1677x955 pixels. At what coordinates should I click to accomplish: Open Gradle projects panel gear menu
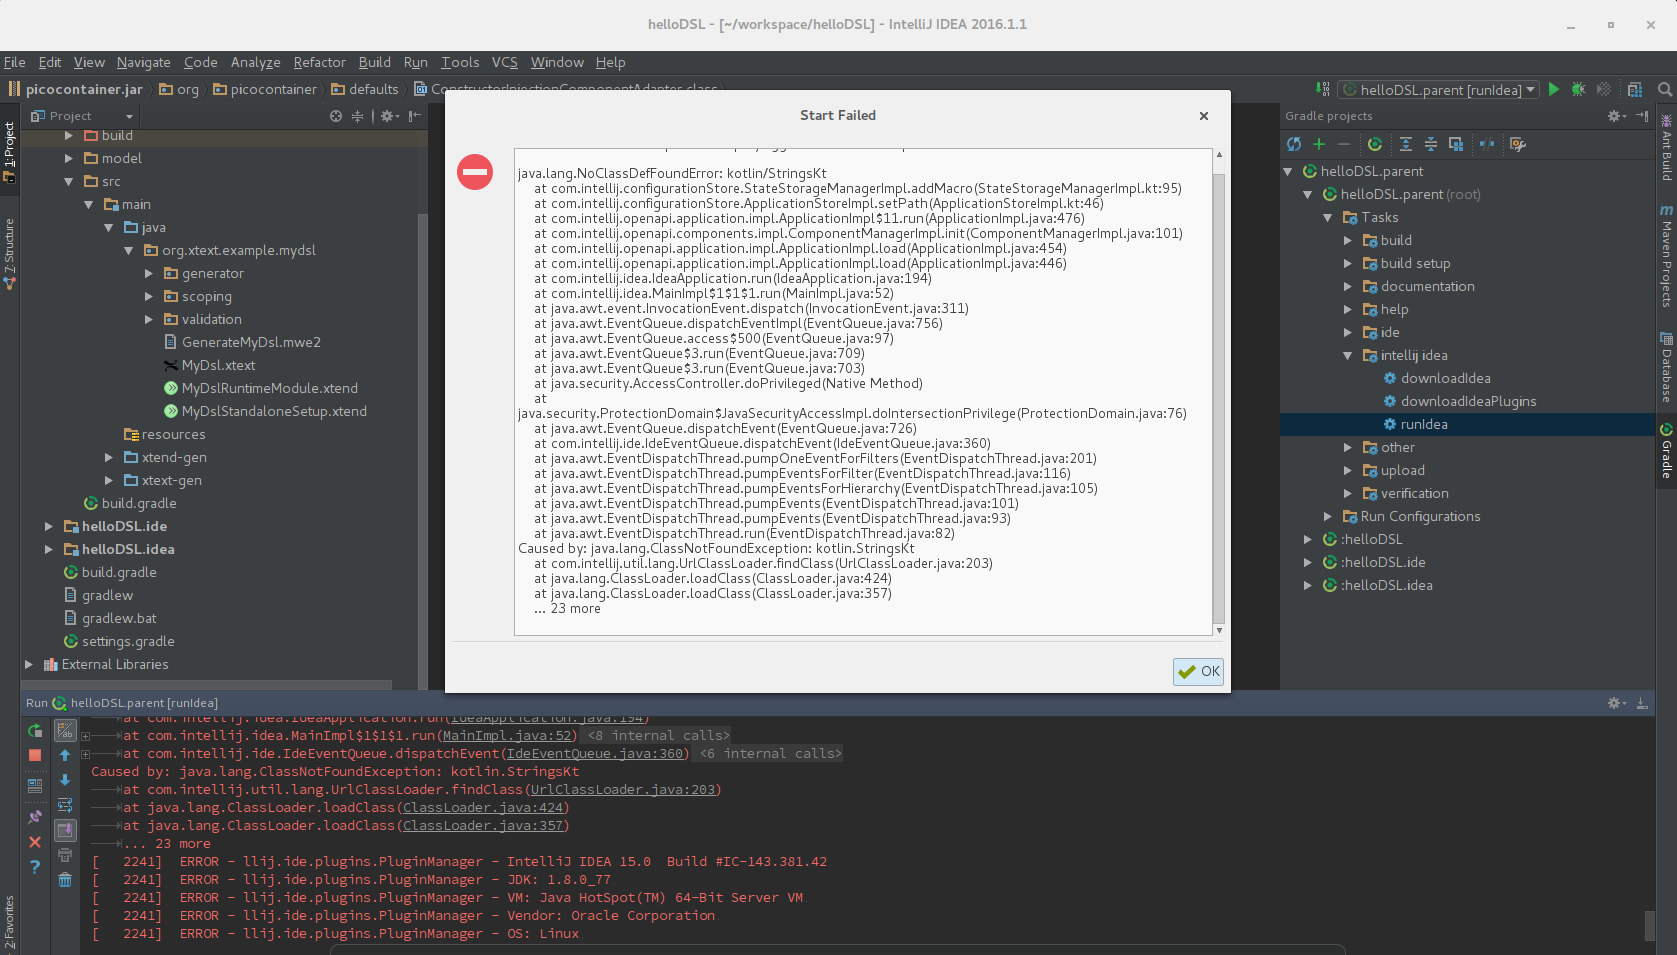1617,116
